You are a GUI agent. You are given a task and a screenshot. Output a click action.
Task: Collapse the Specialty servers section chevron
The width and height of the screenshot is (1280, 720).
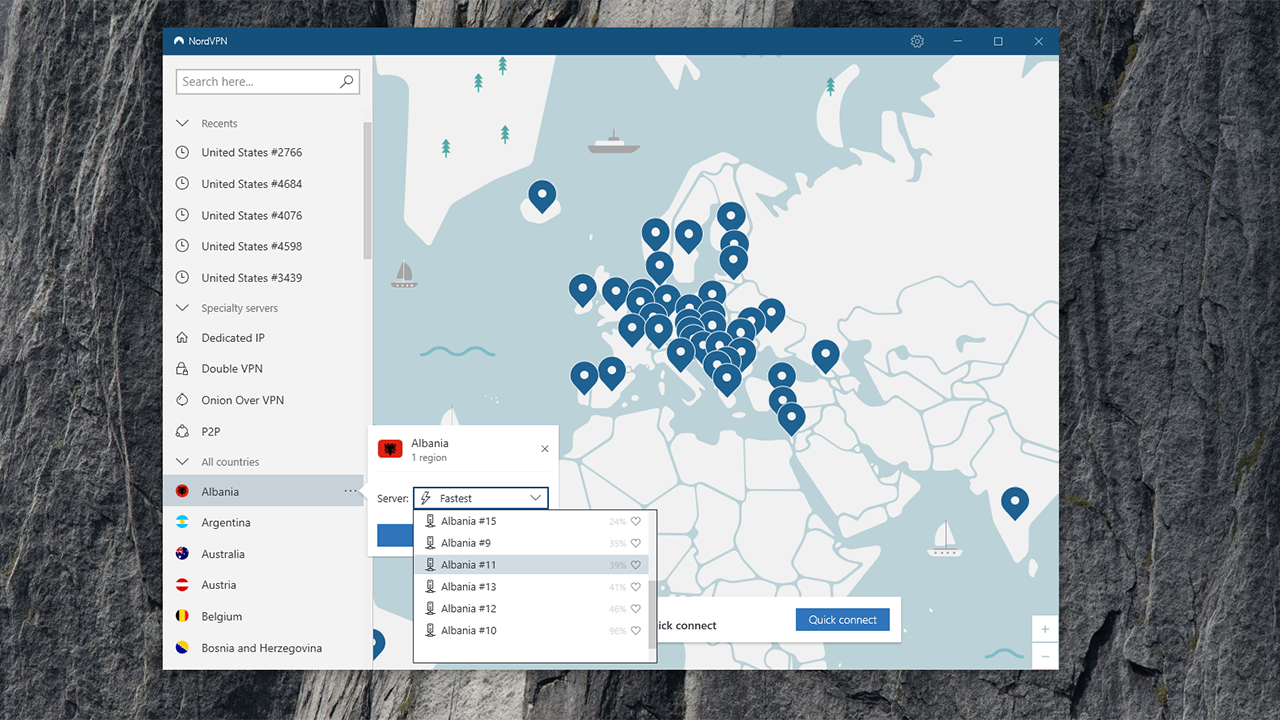[x=182, y=308]
